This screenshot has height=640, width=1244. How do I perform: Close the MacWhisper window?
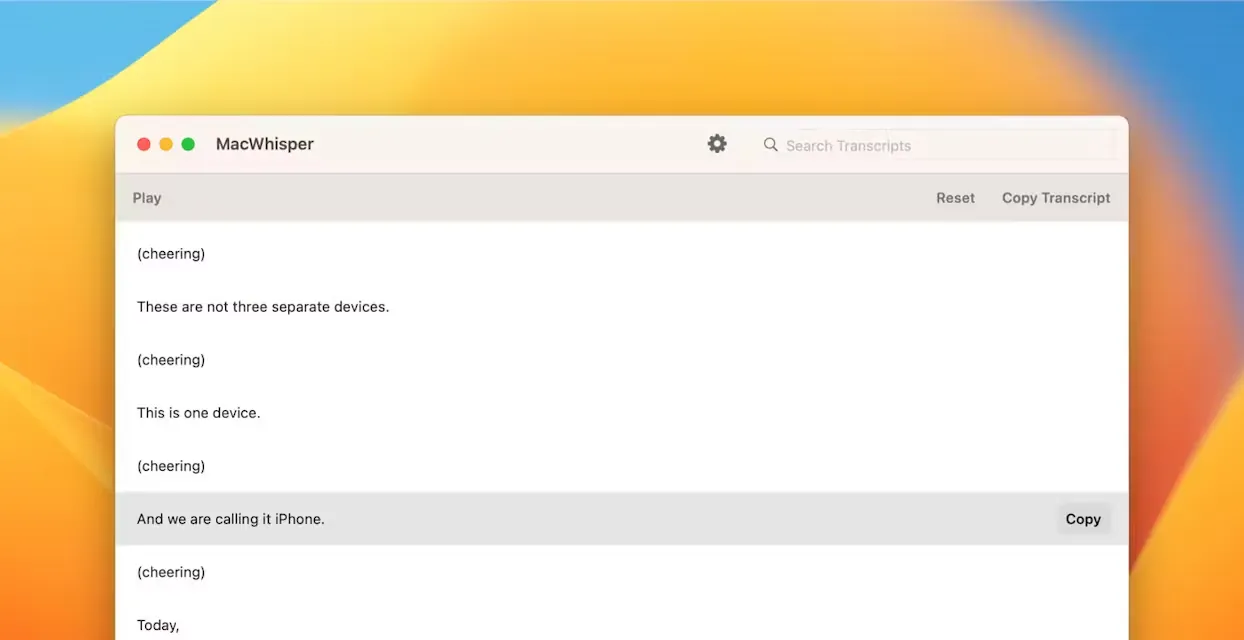tap(144, 144)
